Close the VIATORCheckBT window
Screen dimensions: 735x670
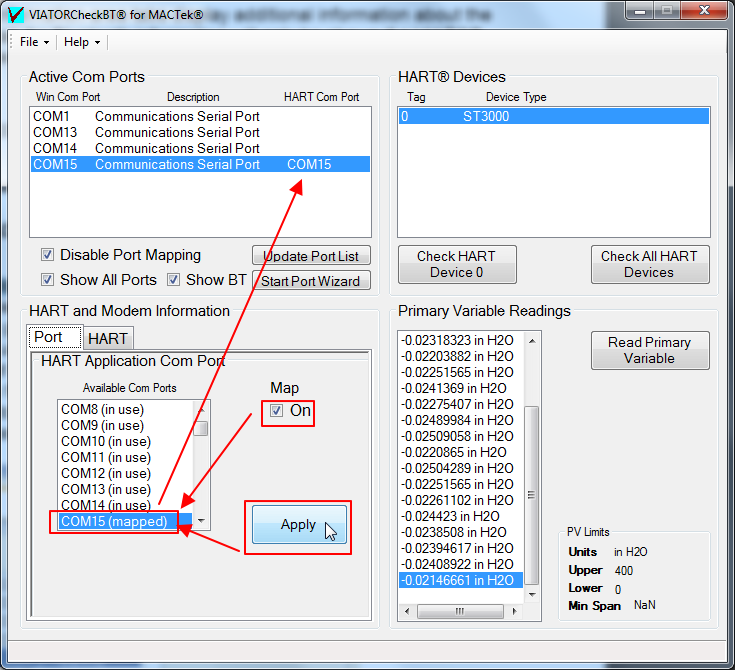(705, 10)
